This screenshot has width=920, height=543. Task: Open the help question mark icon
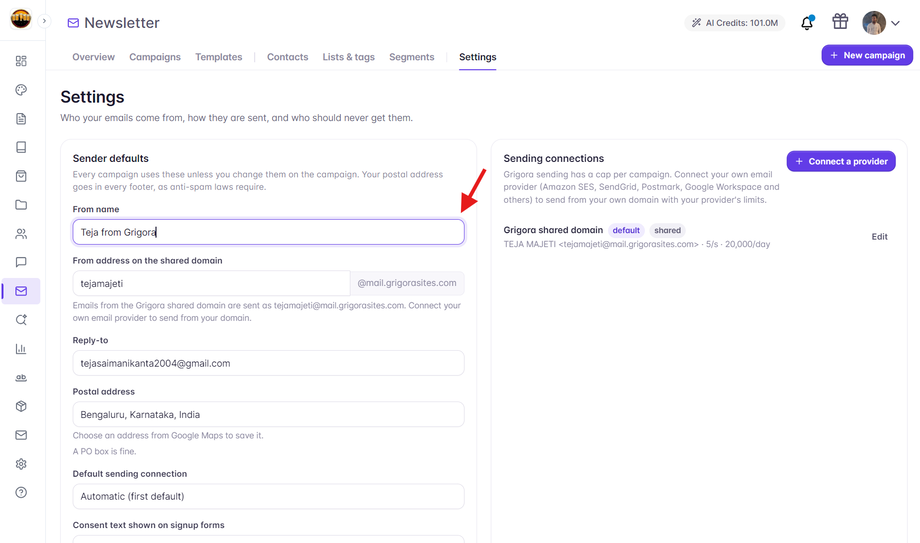pos(21,493)
